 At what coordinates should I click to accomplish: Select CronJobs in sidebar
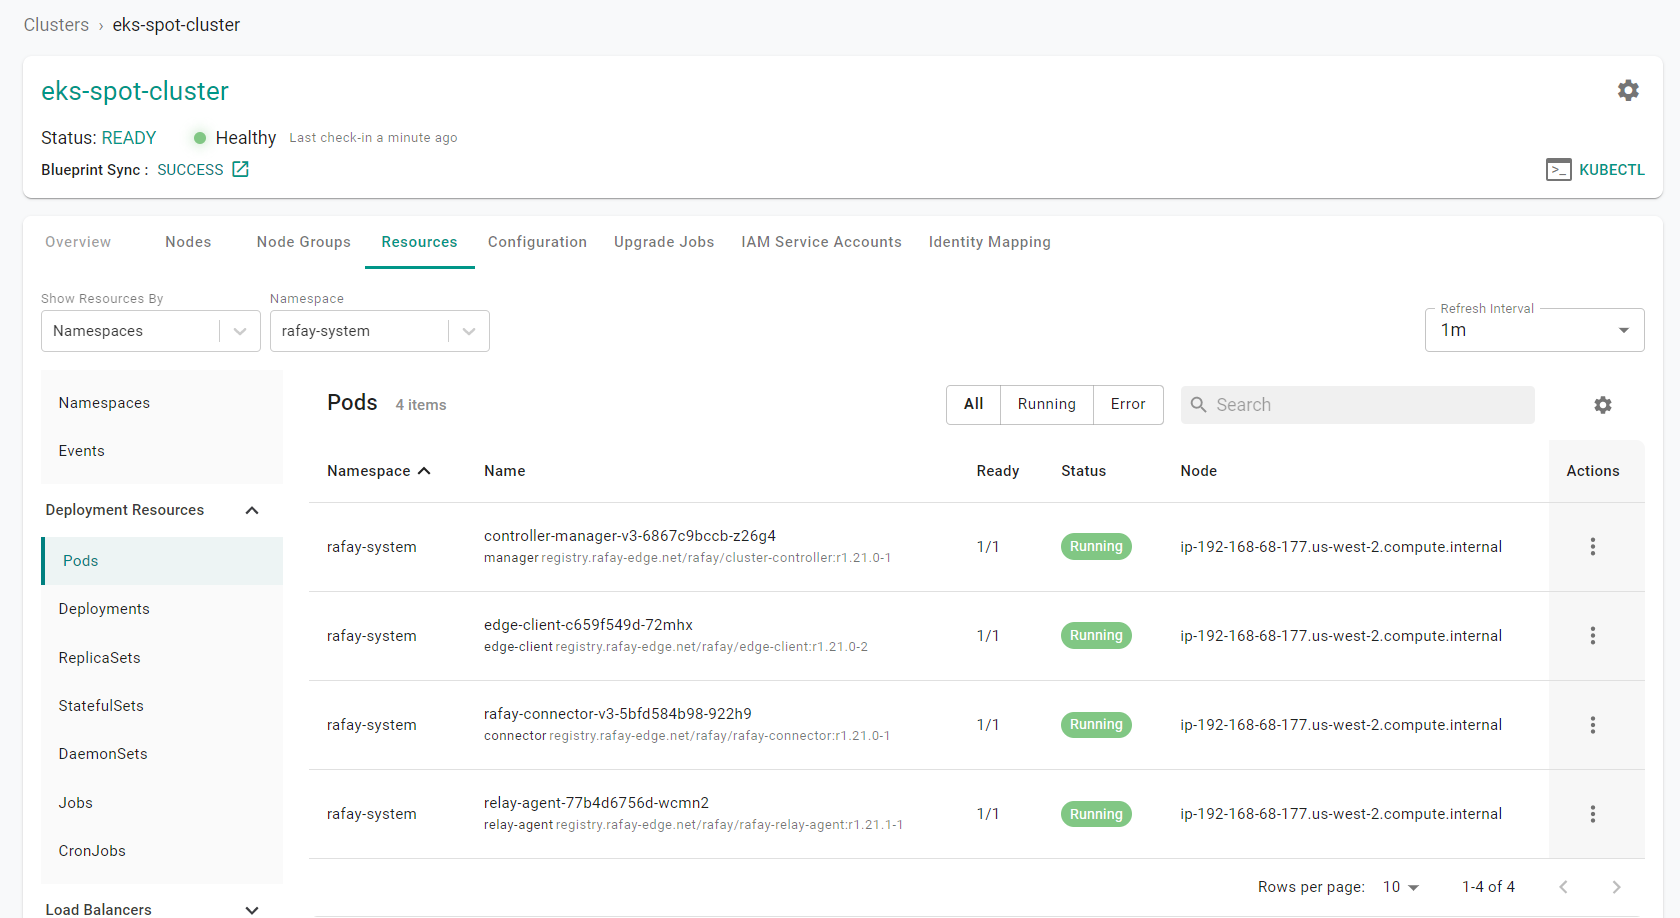92,851
